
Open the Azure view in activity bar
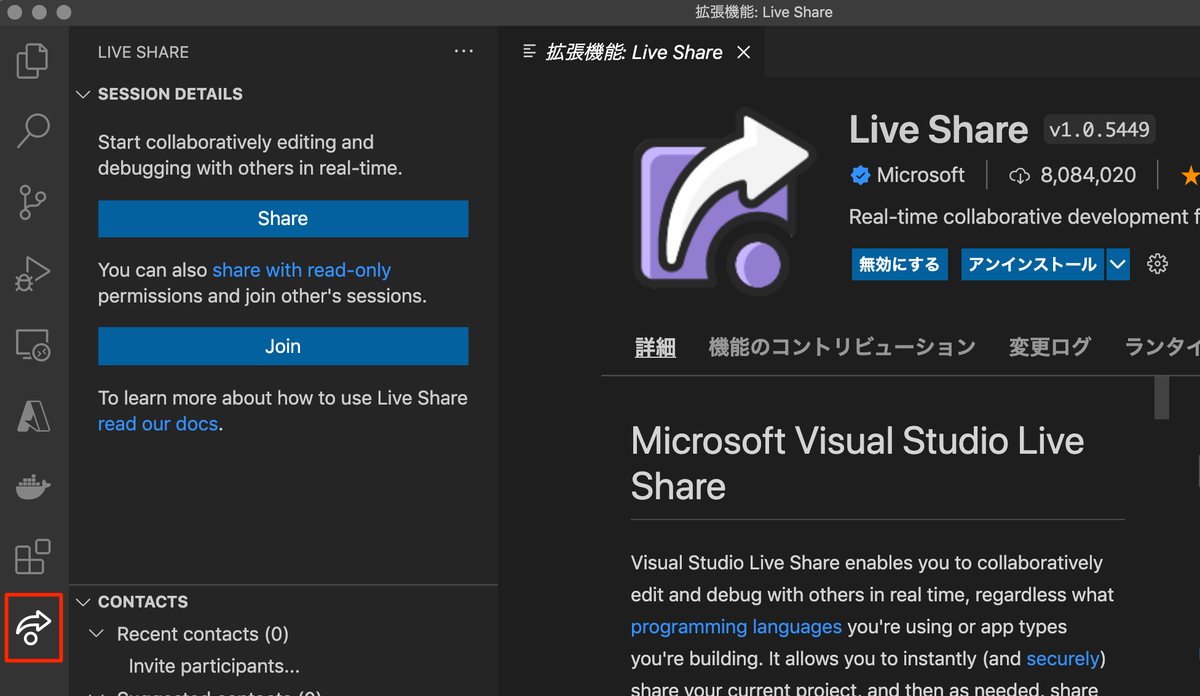click(x=33, y=415)
